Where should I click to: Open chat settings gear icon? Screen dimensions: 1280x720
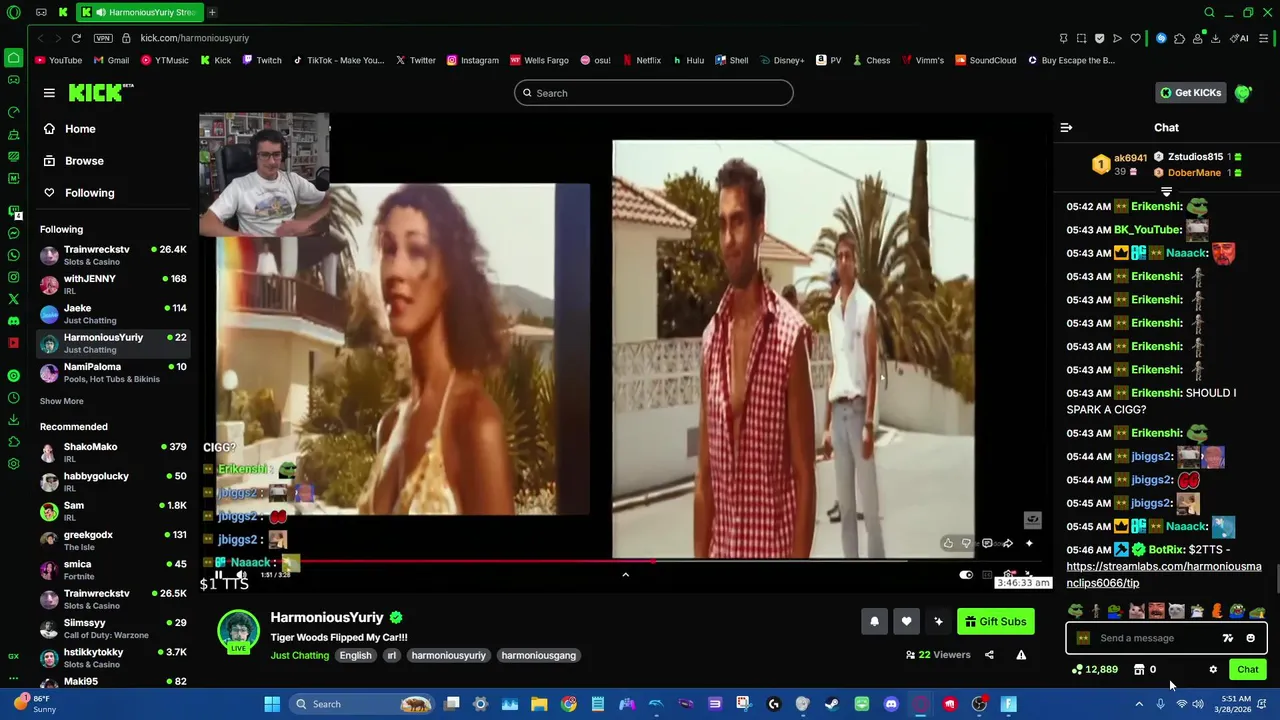click(x=1213, y=670)
